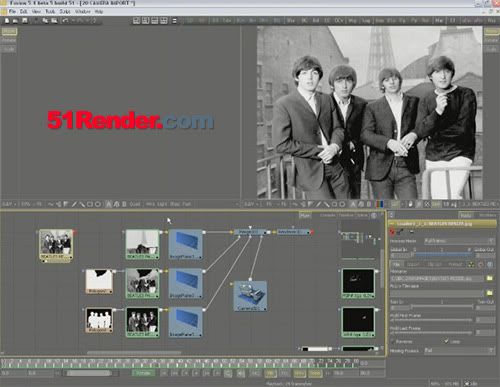Switch to the Flow tab

(x=305, y=216)
